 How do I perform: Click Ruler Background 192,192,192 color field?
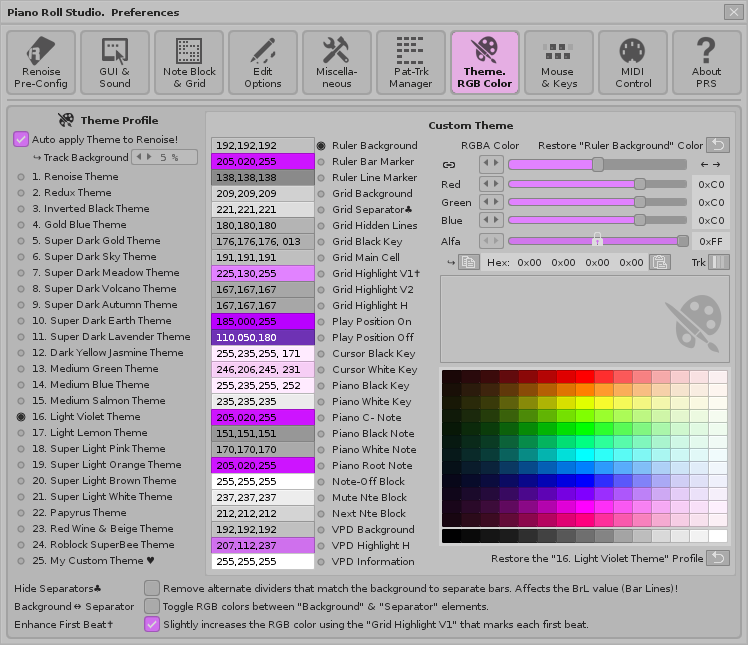tap(263, 146)
